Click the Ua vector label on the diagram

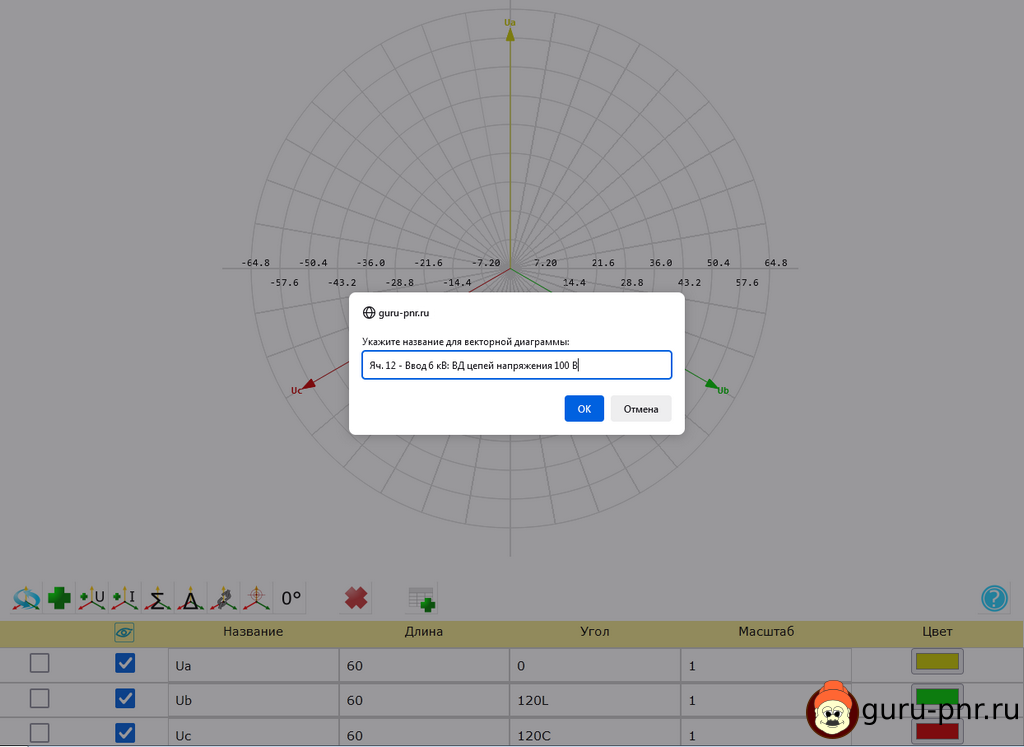[510, 23]
